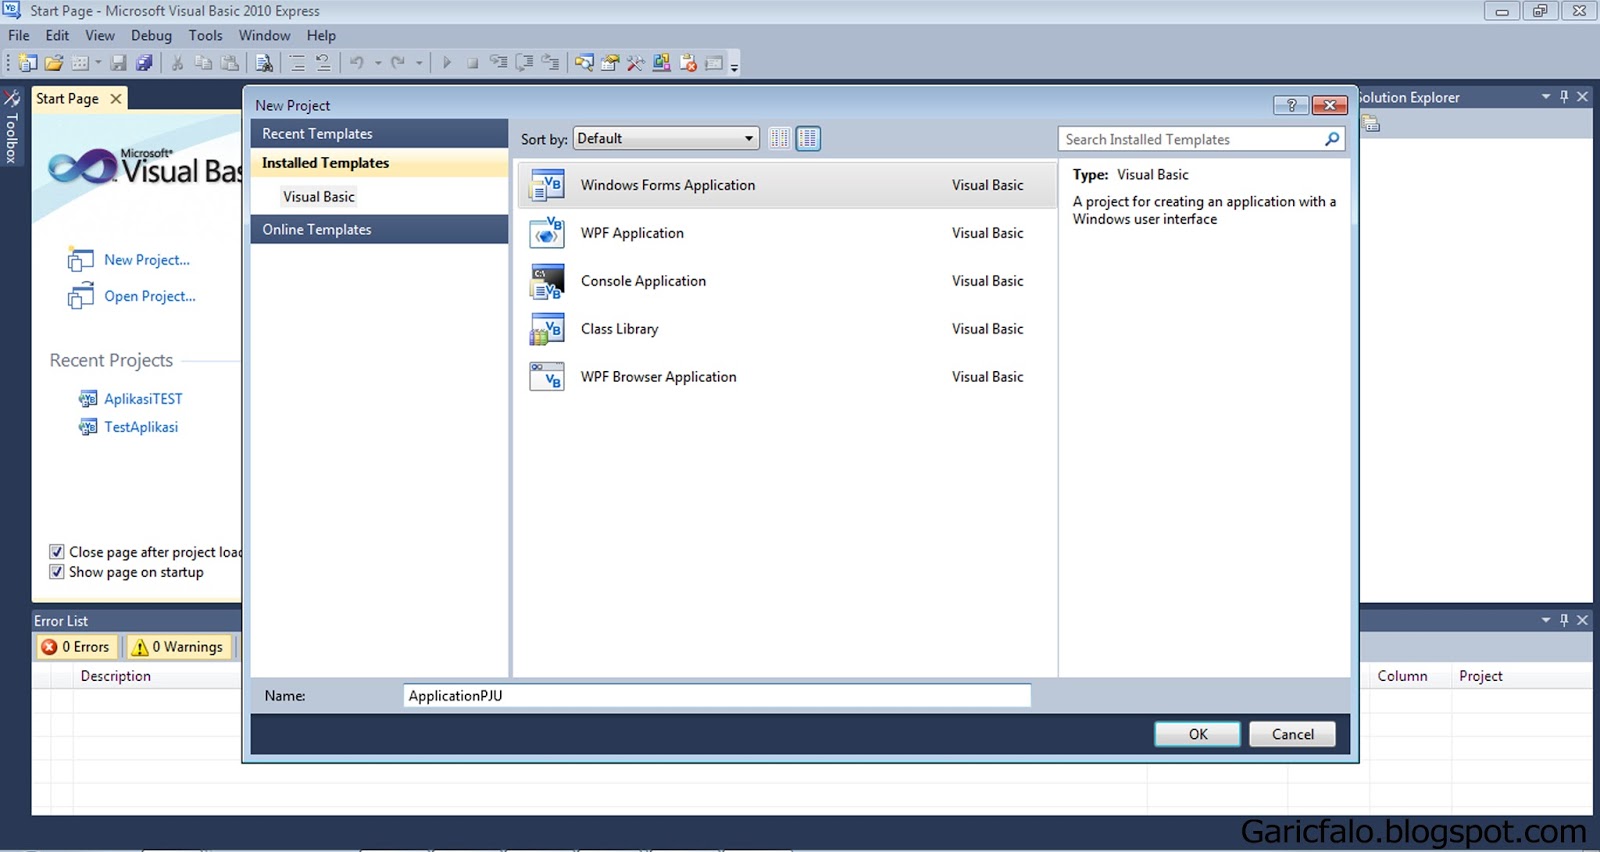Screen dimensions: 1600x852
Task: Click the Start Debugging play icon
Action: point(447,63)
